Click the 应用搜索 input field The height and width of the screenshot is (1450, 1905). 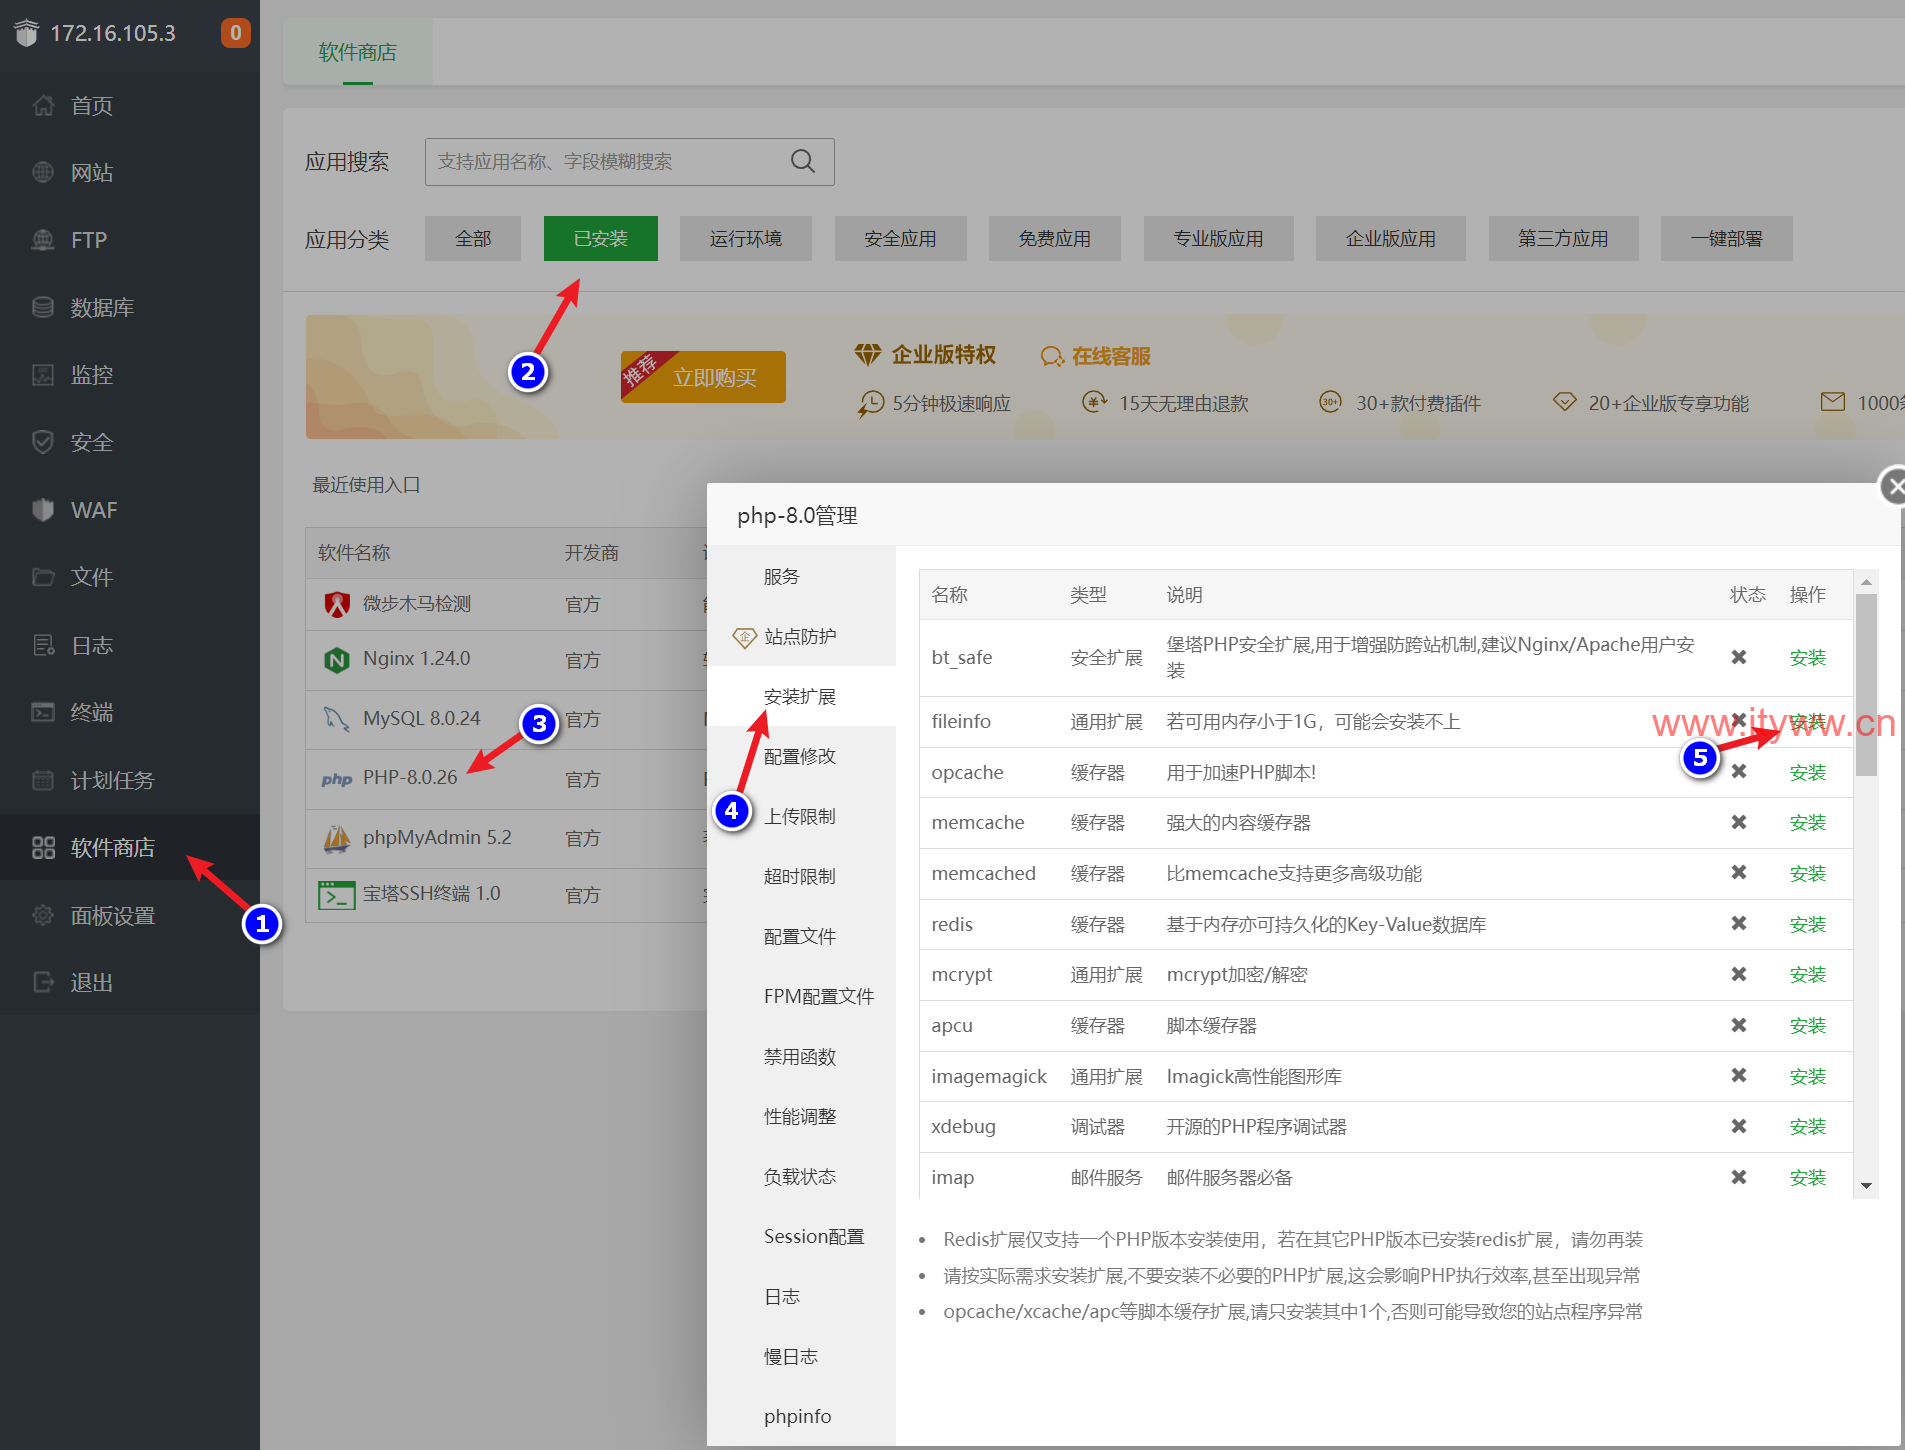pos(630,161)
